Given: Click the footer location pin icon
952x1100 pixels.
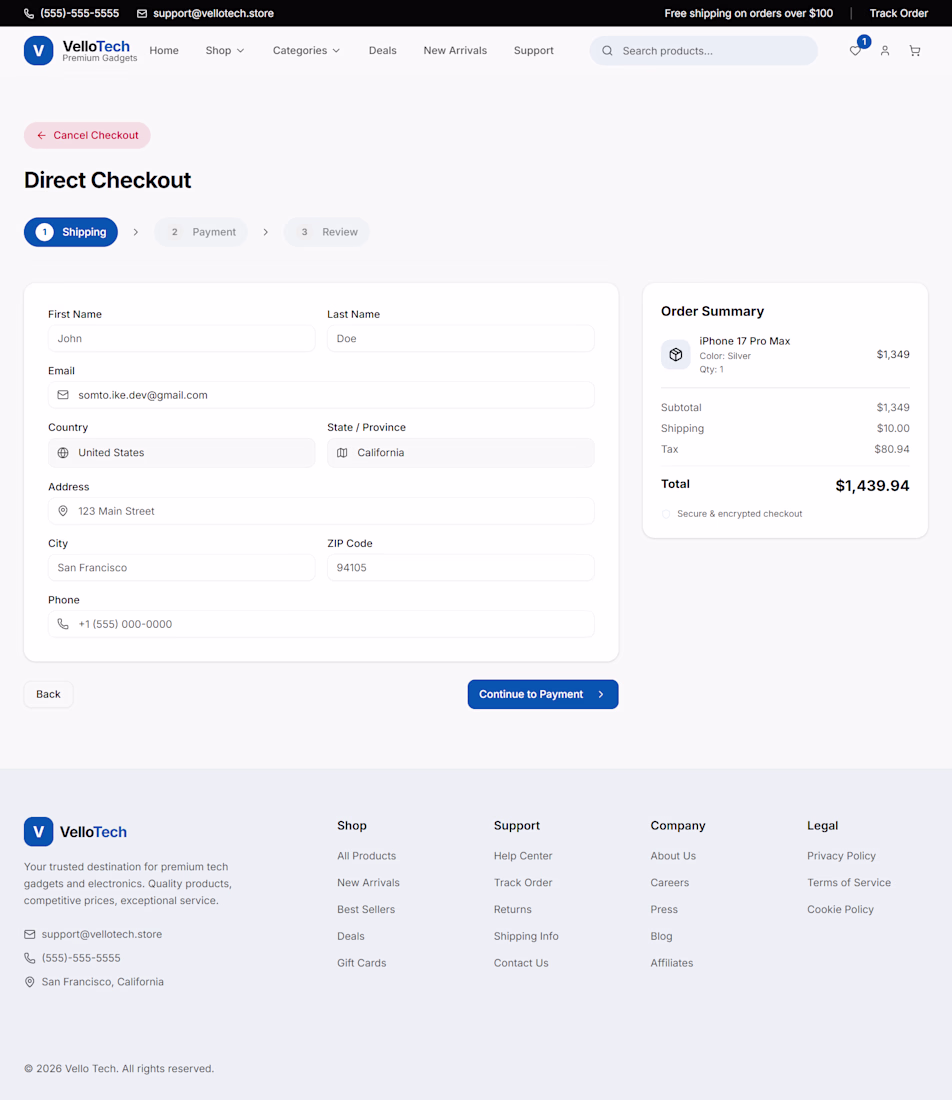Looking at the screenshot, I should [29, 981].
